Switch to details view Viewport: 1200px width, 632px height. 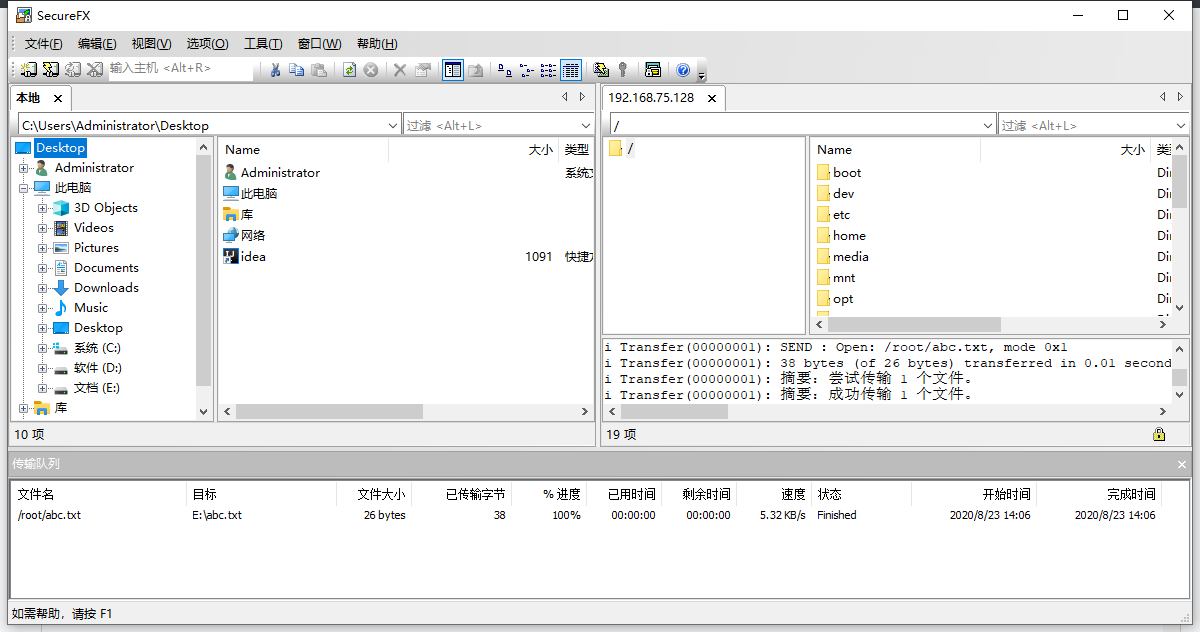(570, 70)
